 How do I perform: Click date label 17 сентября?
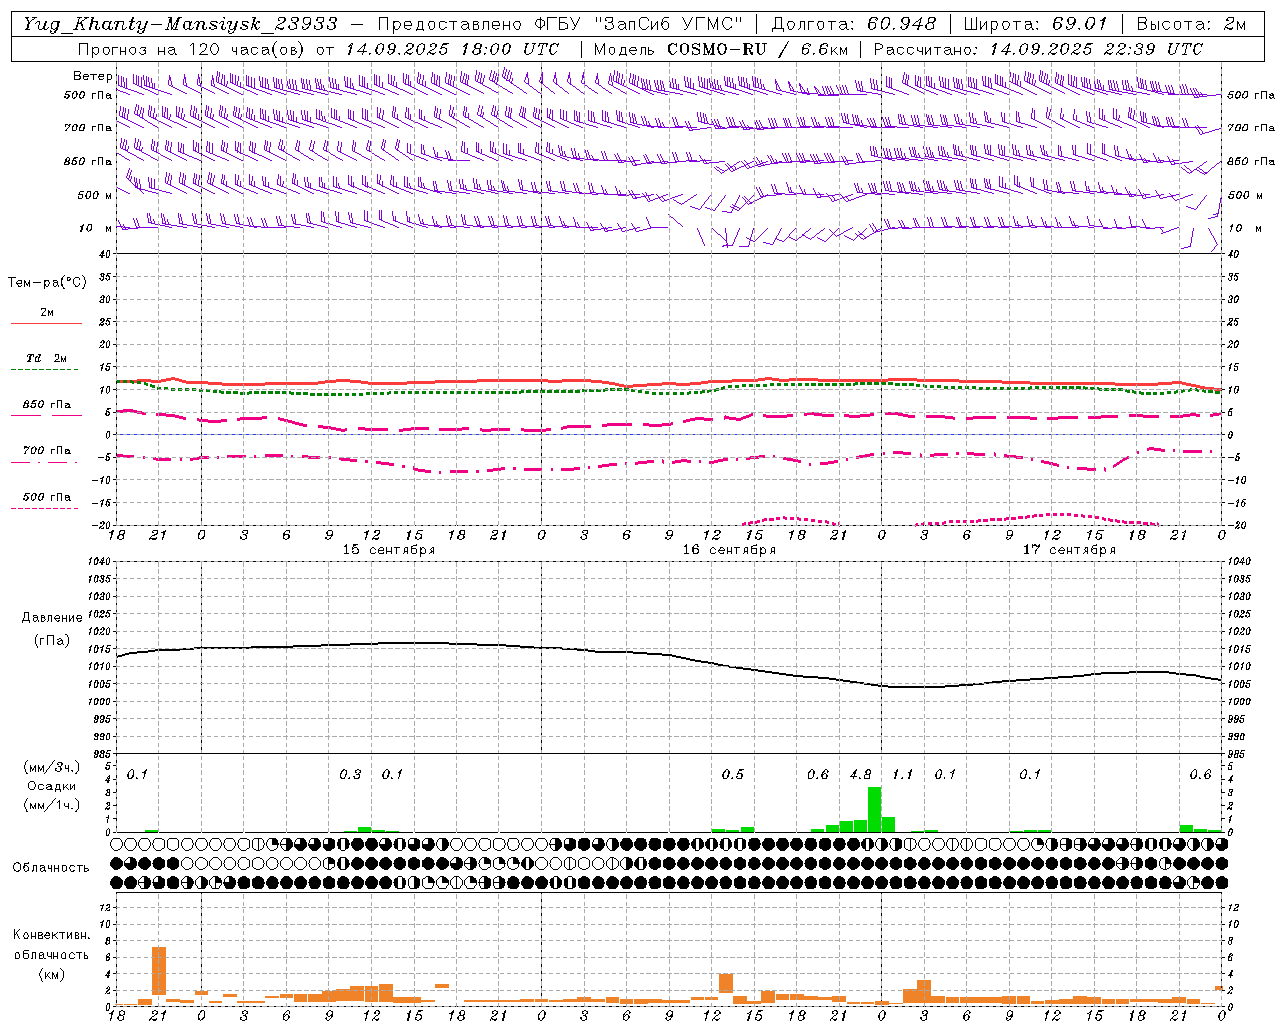pos(1069,550)
